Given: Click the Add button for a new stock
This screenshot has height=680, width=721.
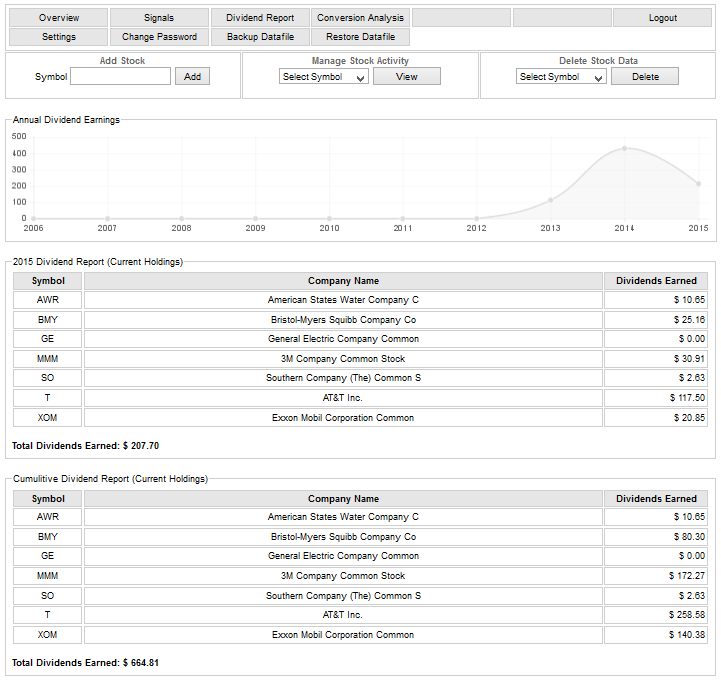Looking at the screenshot, I should point(192,76).
